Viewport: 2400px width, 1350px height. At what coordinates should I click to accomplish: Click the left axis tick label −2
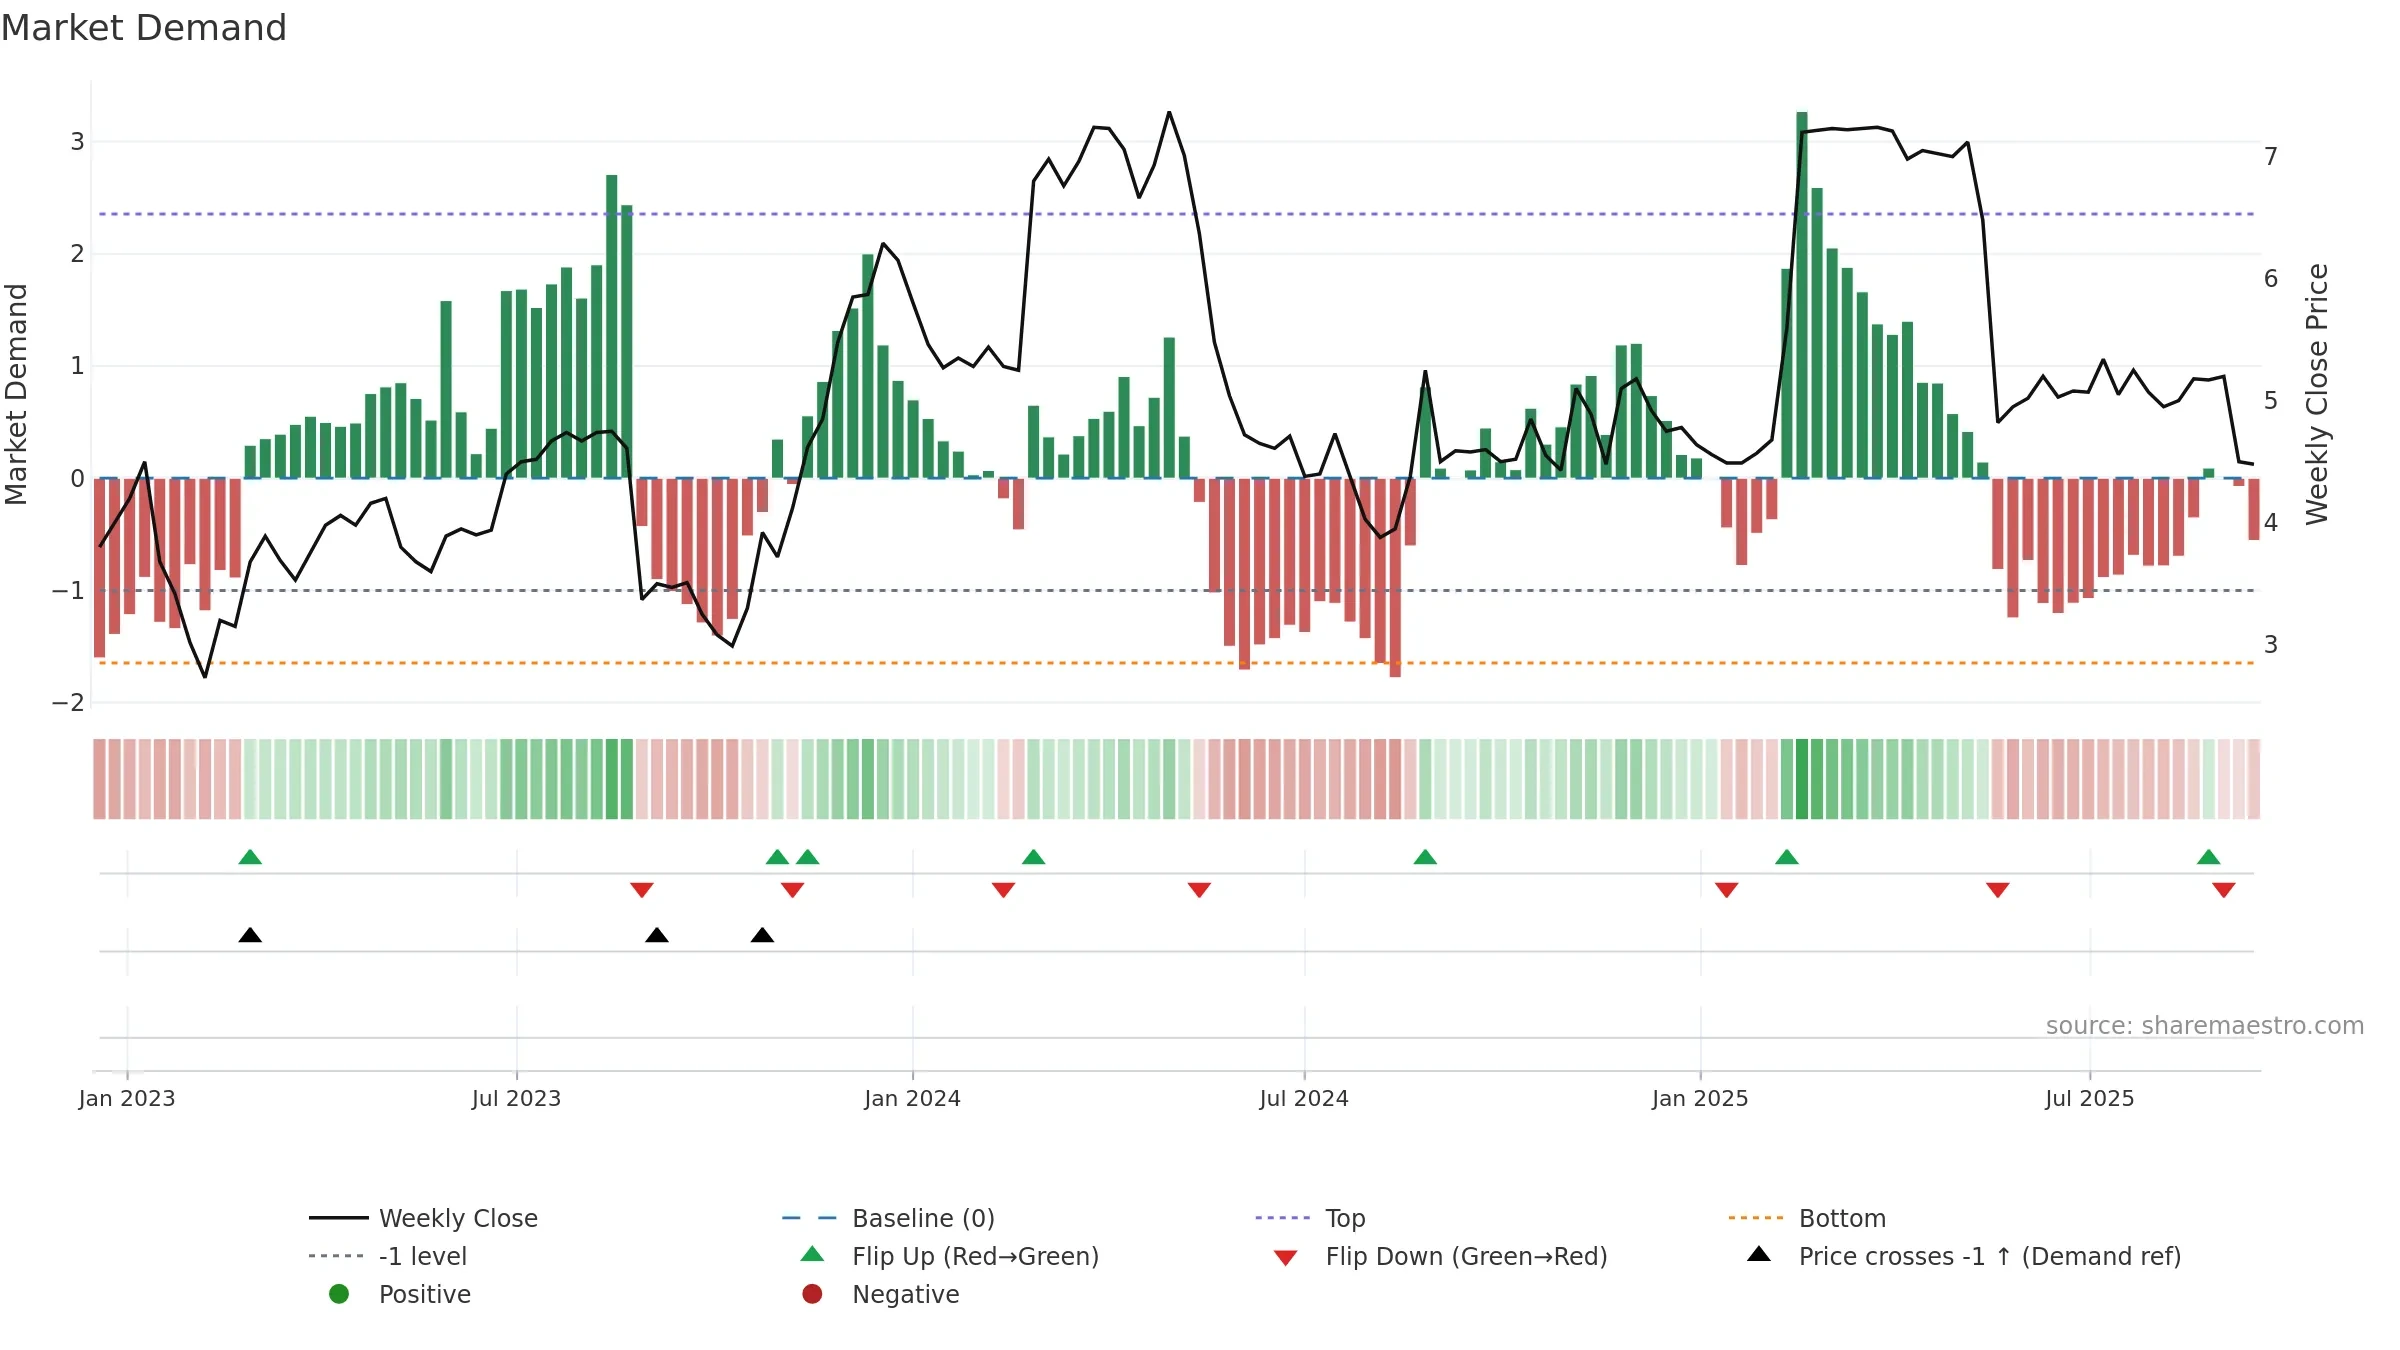coord(68,703)
